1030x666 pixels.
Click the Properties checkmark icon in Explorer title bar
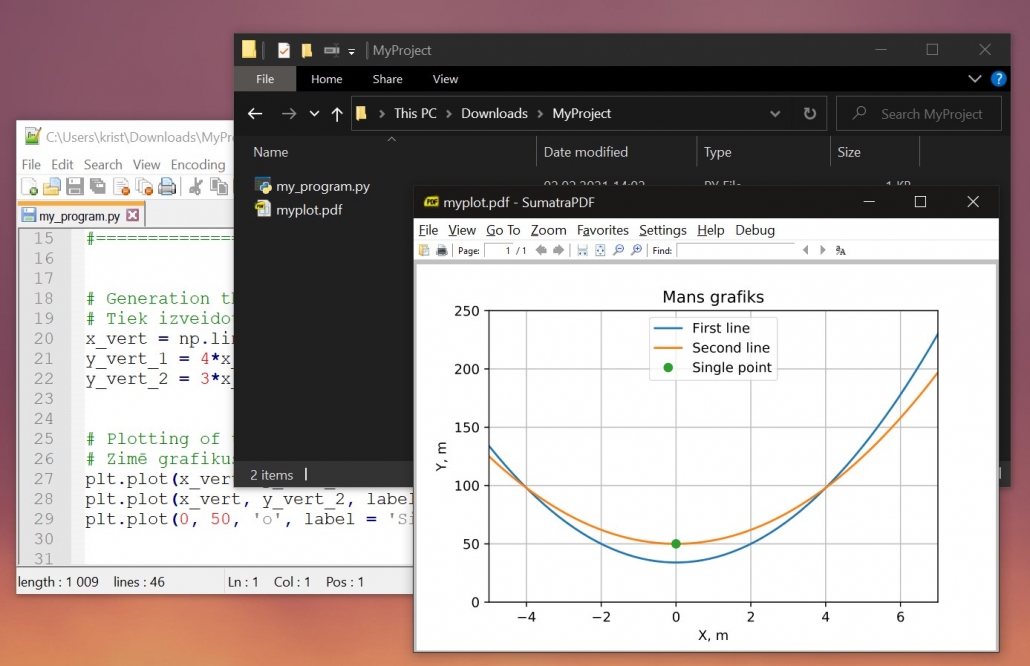(284, 51)
